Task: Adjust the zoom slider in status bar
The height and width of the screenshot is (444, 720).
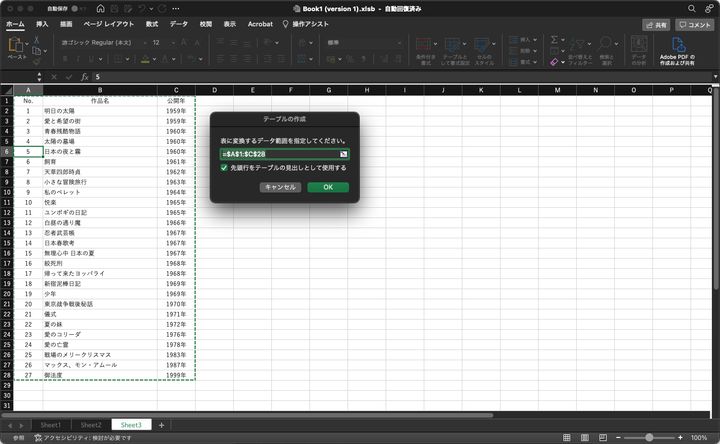Action: [x=651, y=438]
